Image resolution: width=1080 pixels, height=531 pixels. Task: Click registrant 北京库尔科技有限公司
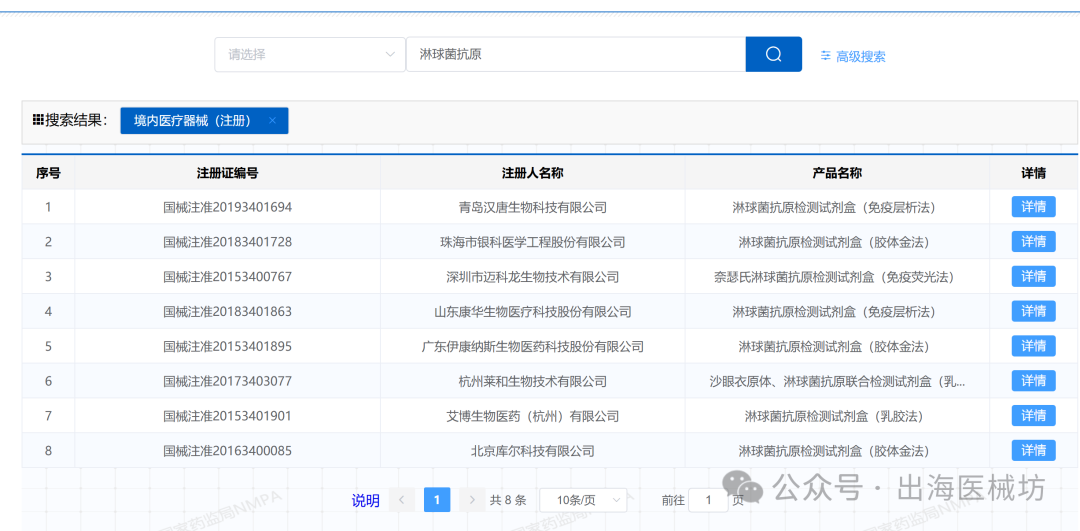[532, 451]
